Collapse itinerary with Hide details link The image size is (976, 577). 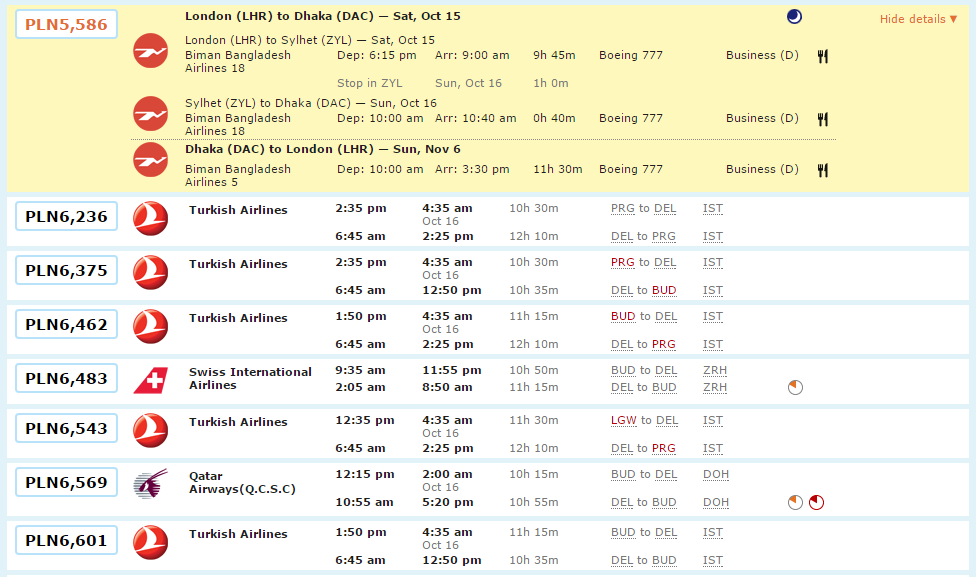(918, 19)
